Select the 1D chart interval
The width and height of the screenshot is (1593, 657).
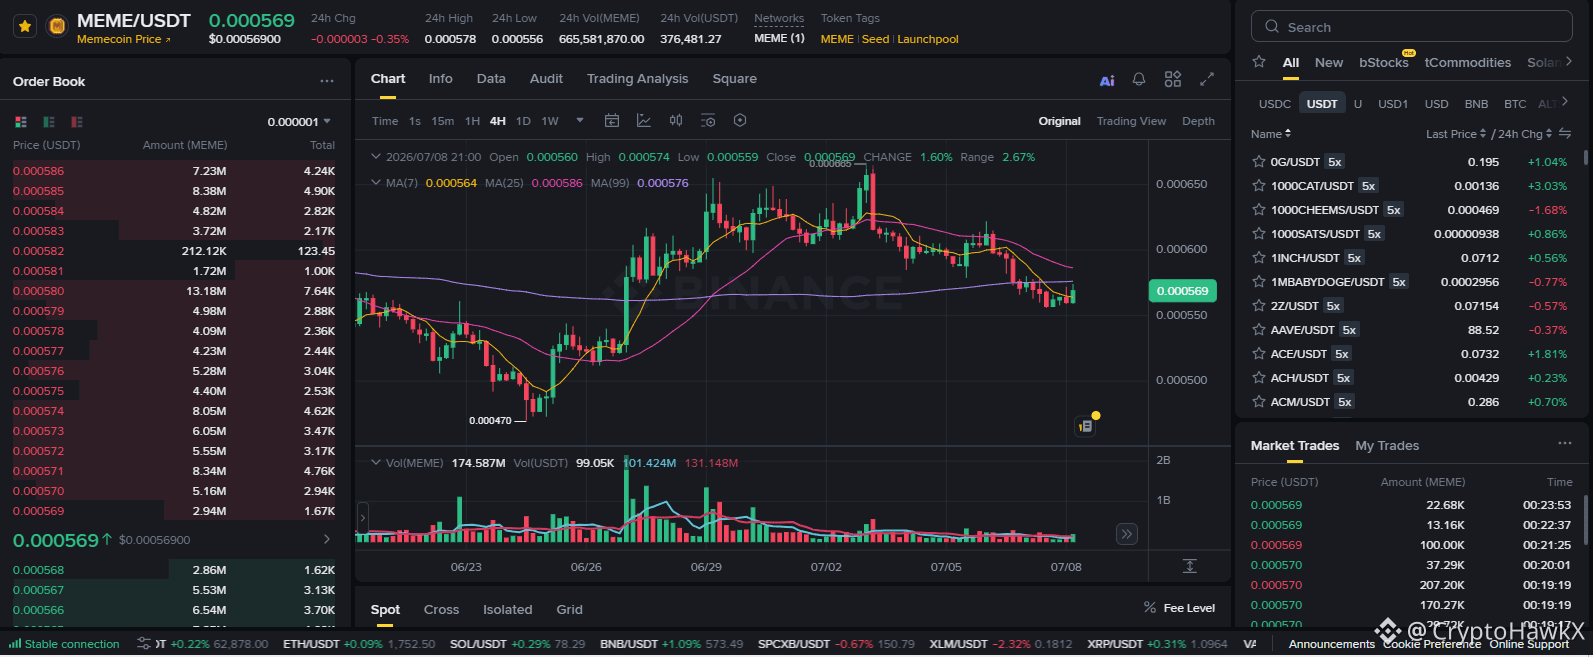523,121
